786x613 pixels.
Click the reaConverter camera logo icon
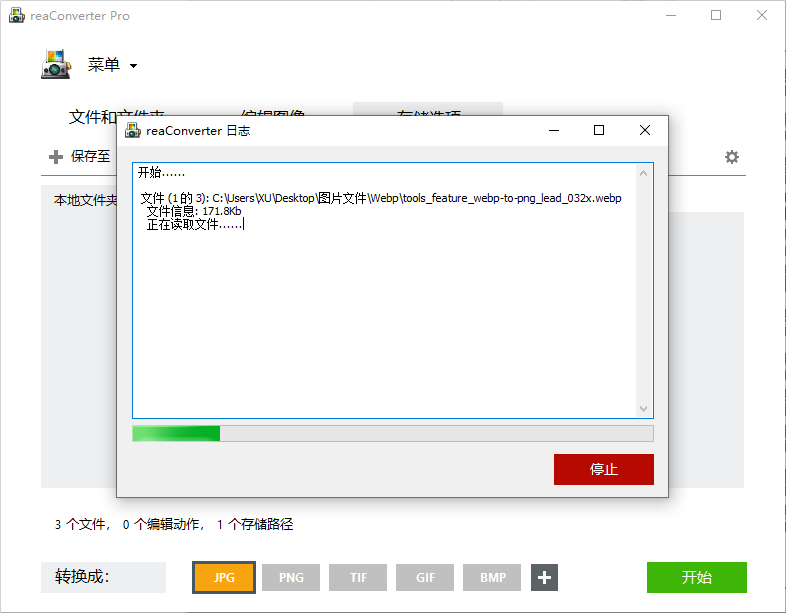(56, 64)
